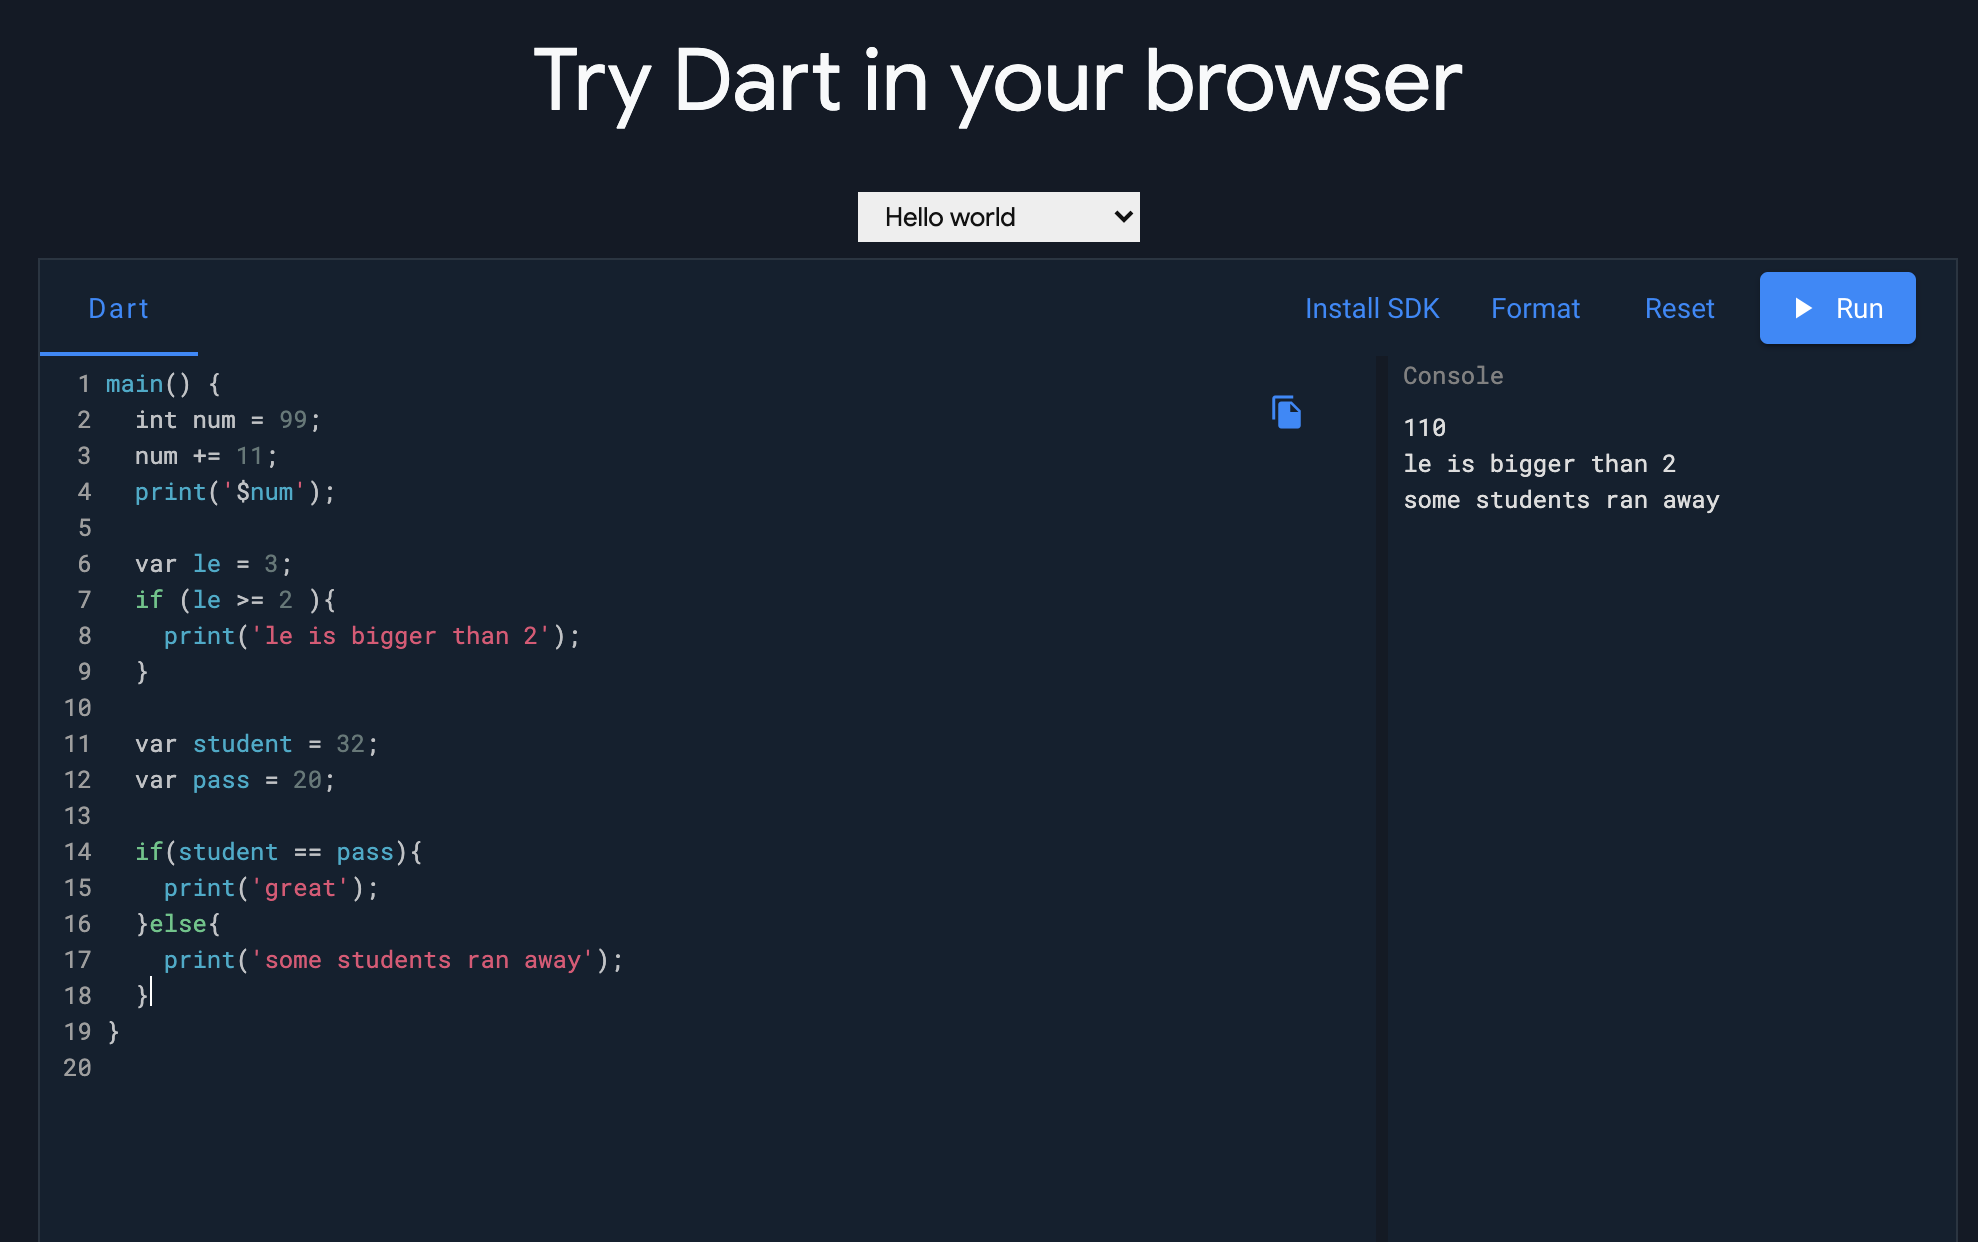Screen dimensions: 1978x1242
Task: Click the print('$num') statement
Action: click(x=234, y=492)
